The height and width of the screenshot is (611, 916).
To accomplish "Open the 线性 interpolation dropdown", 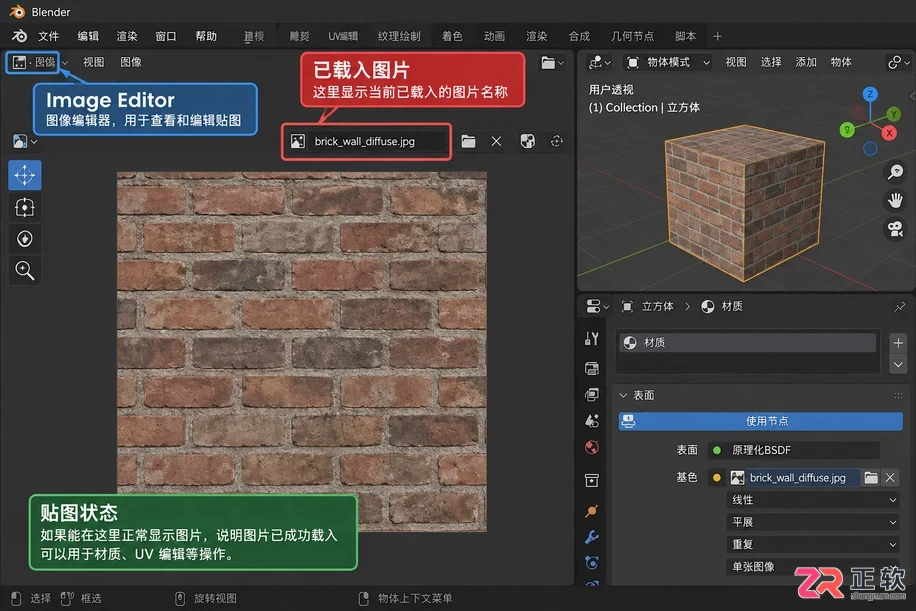I will click(814, 500).
